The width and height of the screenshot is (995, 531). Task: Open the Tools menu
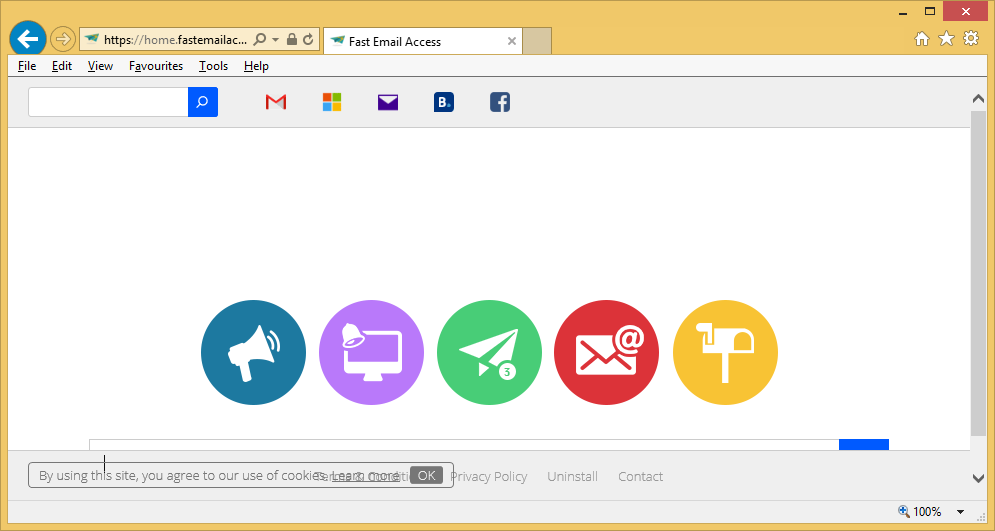coord(213,66)
